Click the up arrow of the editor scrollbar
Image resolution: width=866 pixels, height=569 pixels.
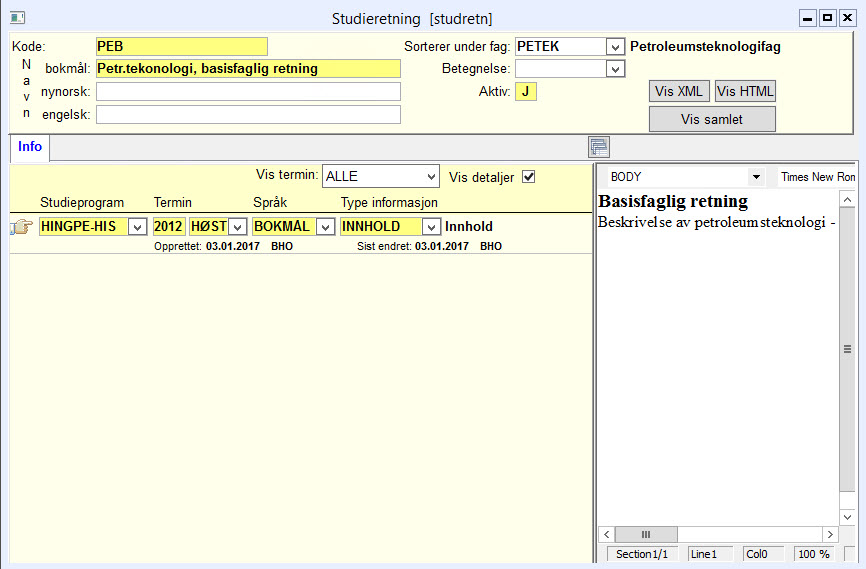[847, 199]
